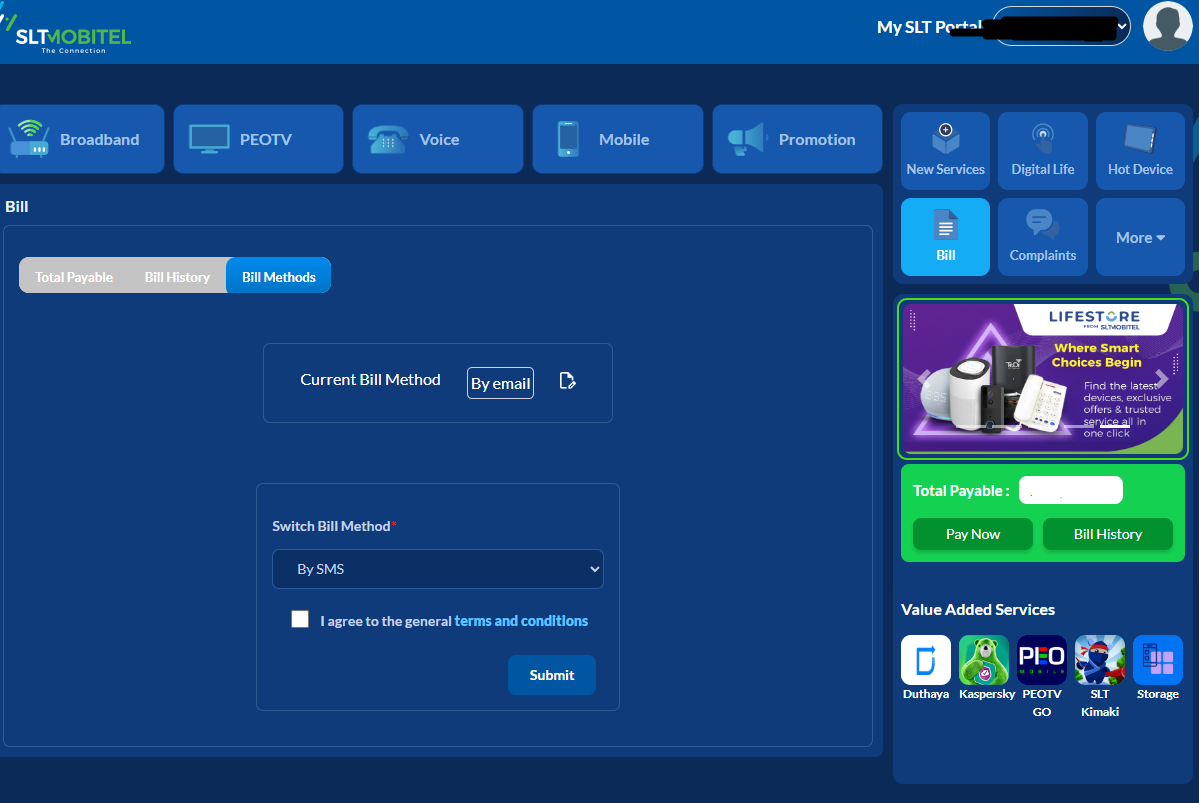Tick the agree to terms checkbox
This screenshot has height=803, width=1199.
pyautogui.click(x=300, y=619)
